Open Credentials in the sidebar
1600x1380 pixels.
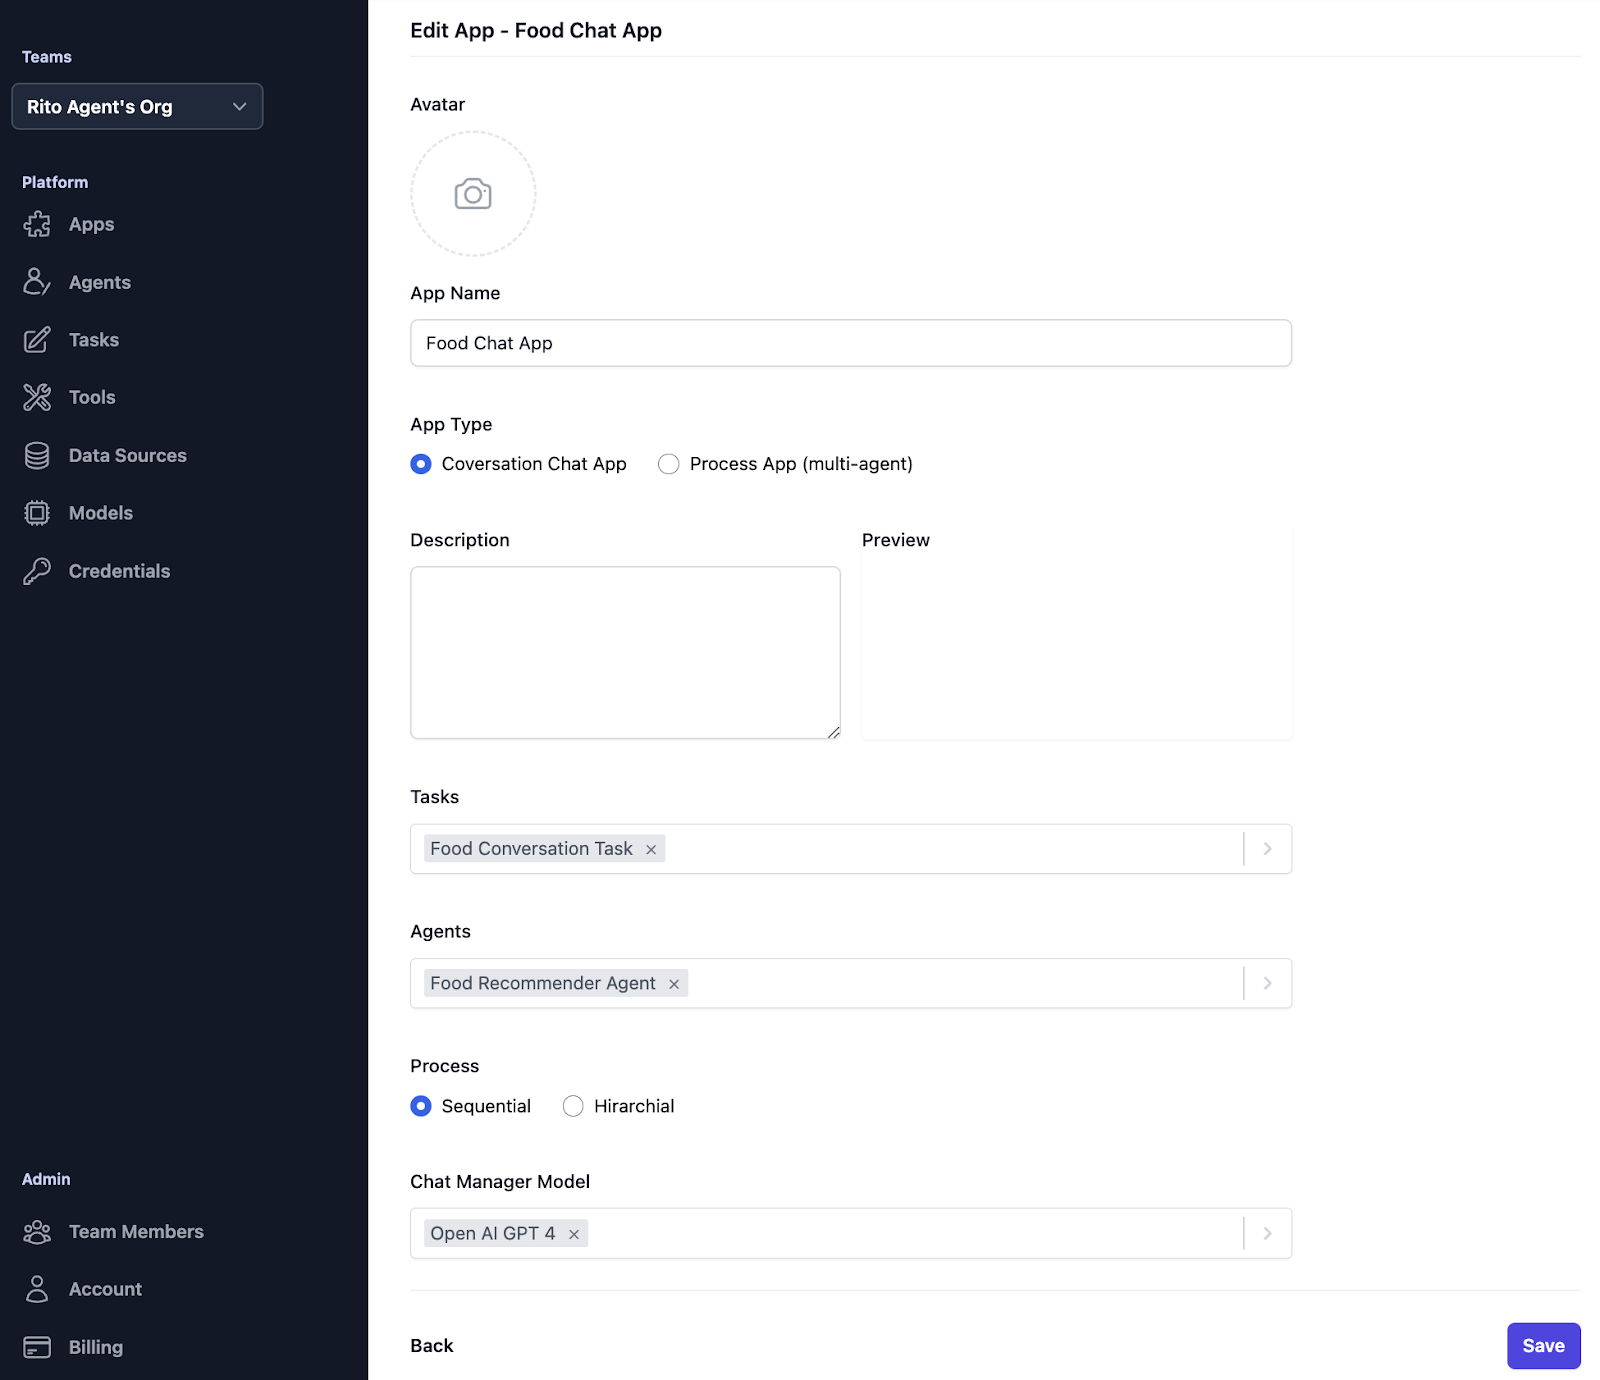tap(120, 571)
